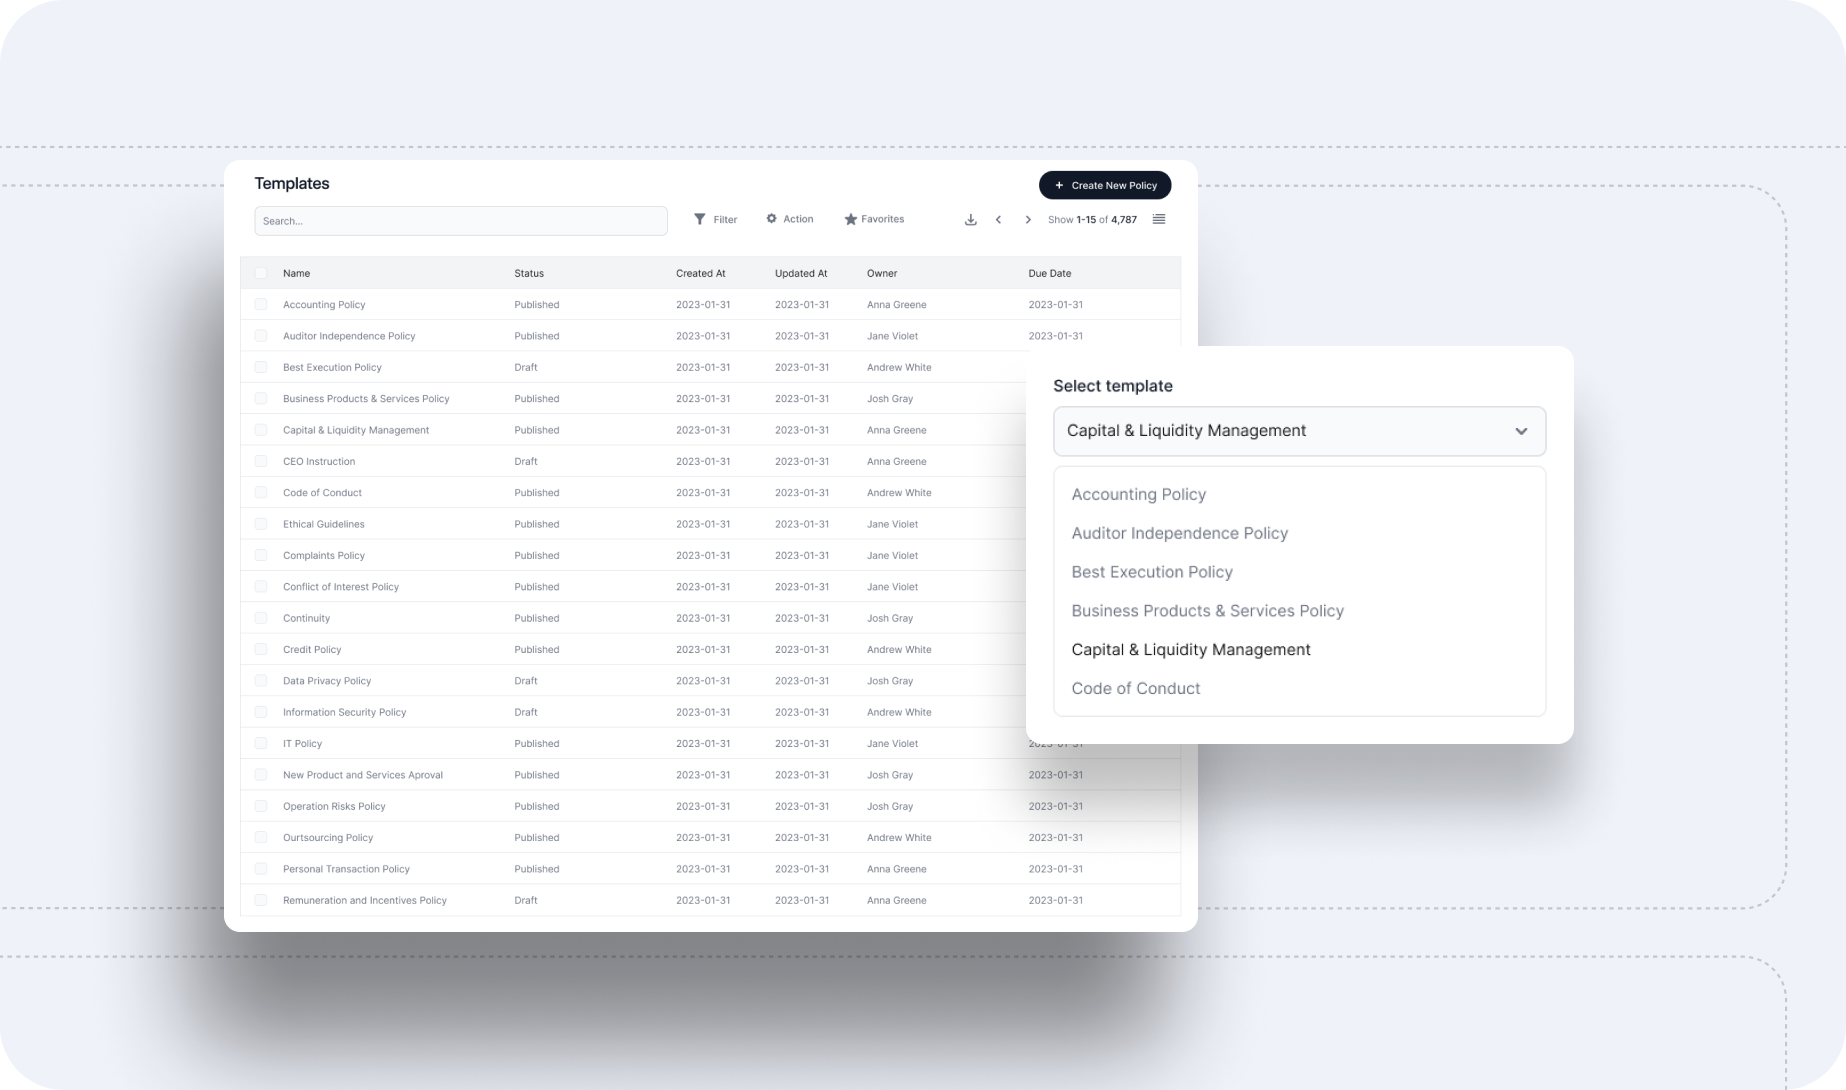Viewport: 1846px width, 1090px height.
Task: Click plus icon in Create New Policy
Action: coord(1059,185)
